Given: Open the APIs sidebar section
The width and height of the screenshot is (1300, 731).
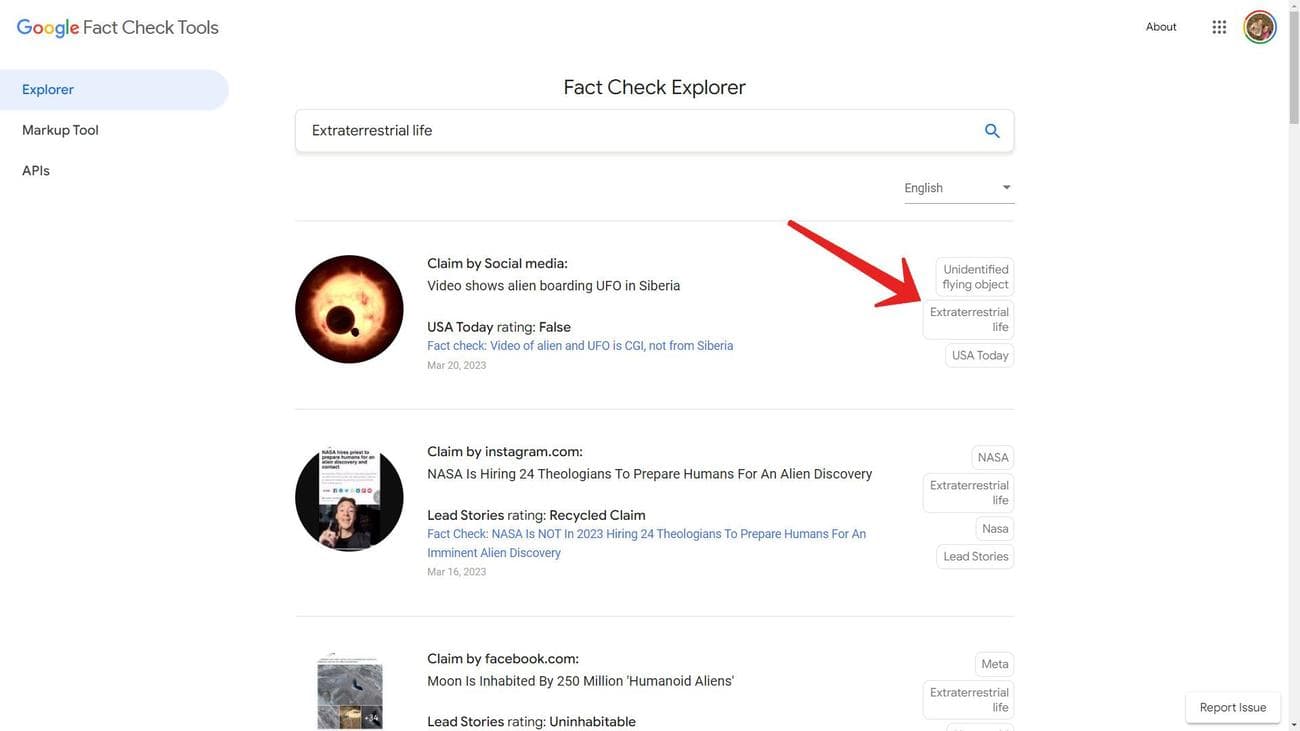Looking at the screenshot, I should [36, 171].
